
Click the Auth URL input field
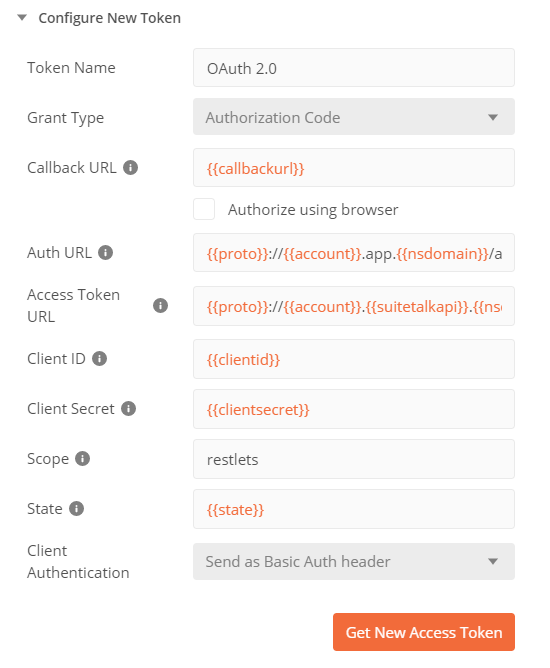354,253
